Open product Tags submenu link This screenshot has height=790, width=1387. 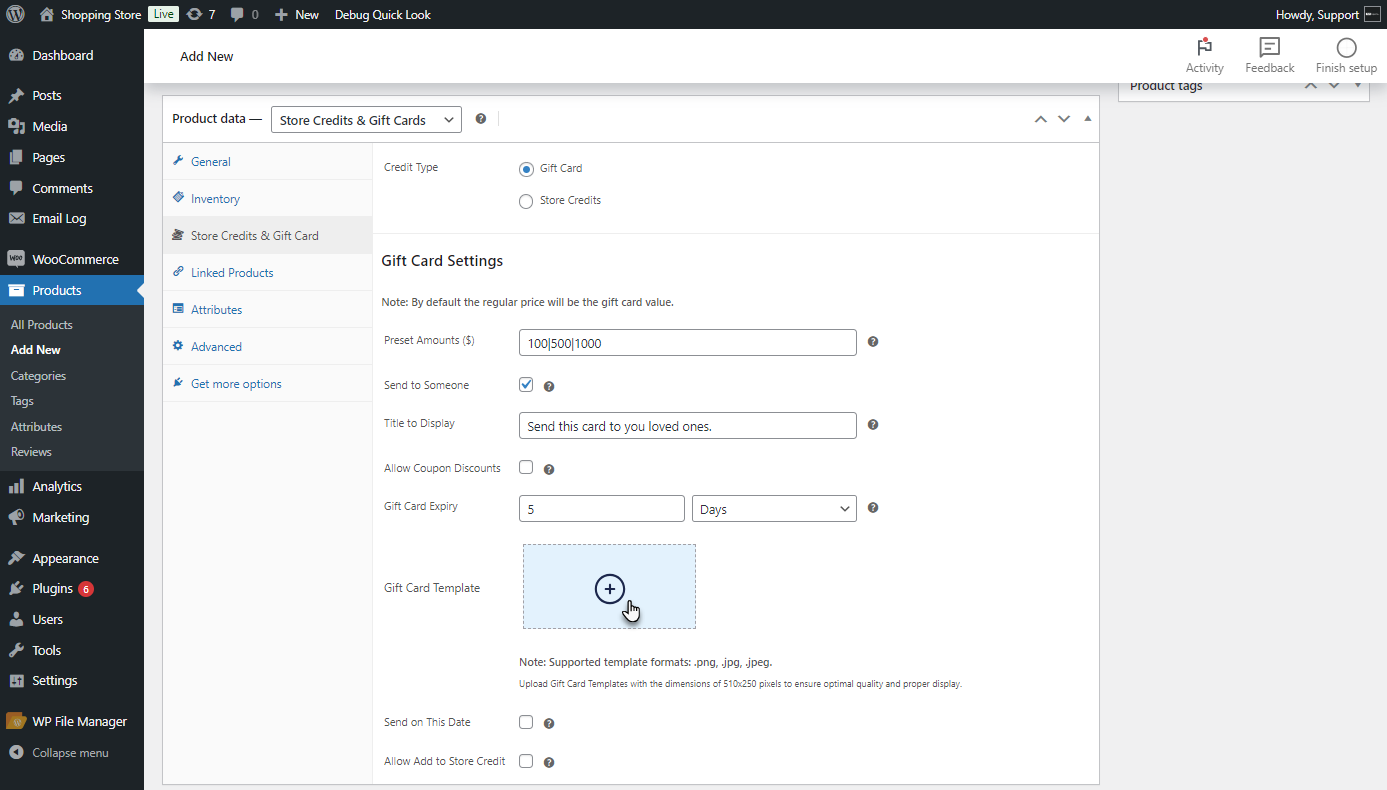click(22, 401)
